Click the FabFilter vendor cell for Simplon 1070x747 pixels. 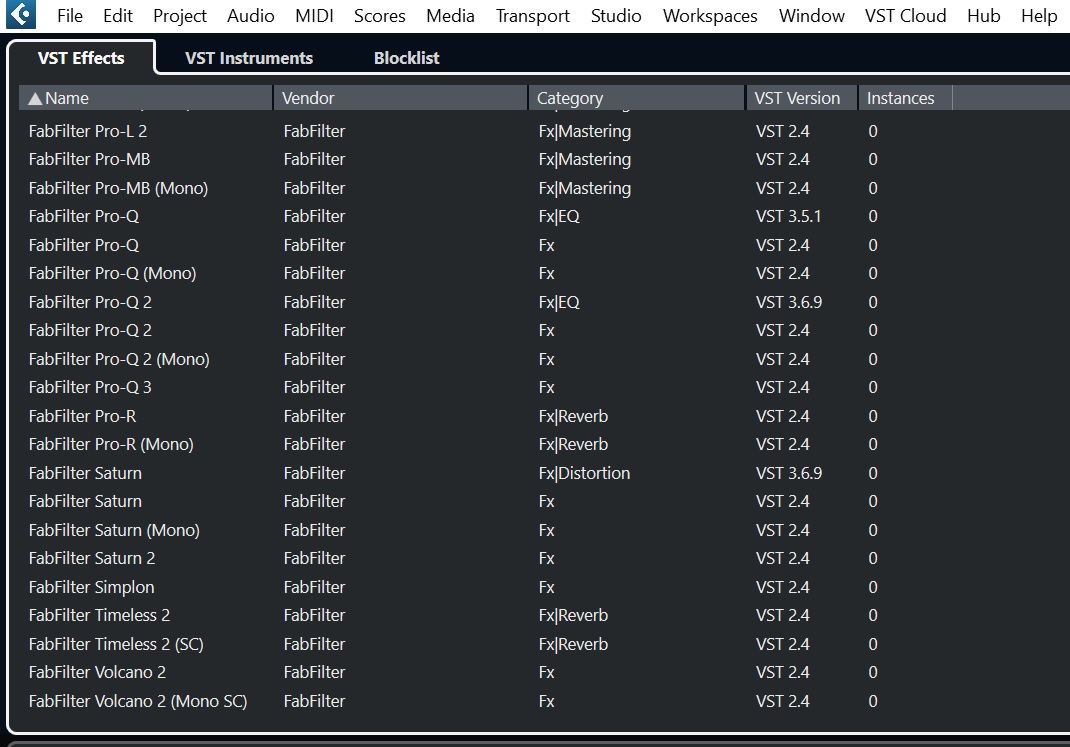314,587
